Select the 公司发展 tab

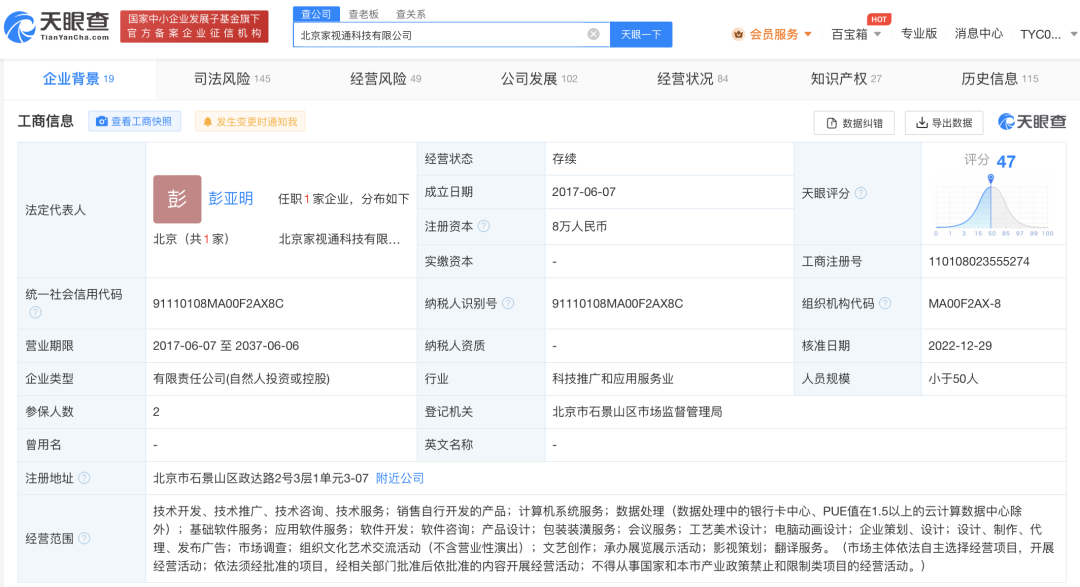[x=539, y=79]
